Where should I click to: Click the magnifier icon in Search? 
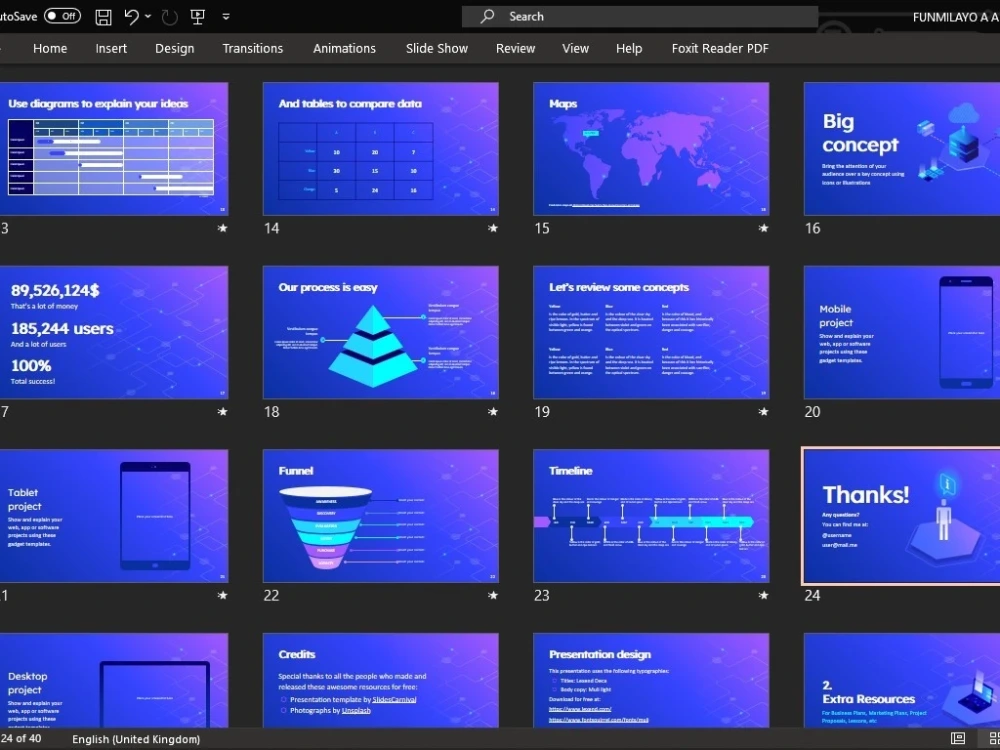pyautogui.click(x=487, y=17)
